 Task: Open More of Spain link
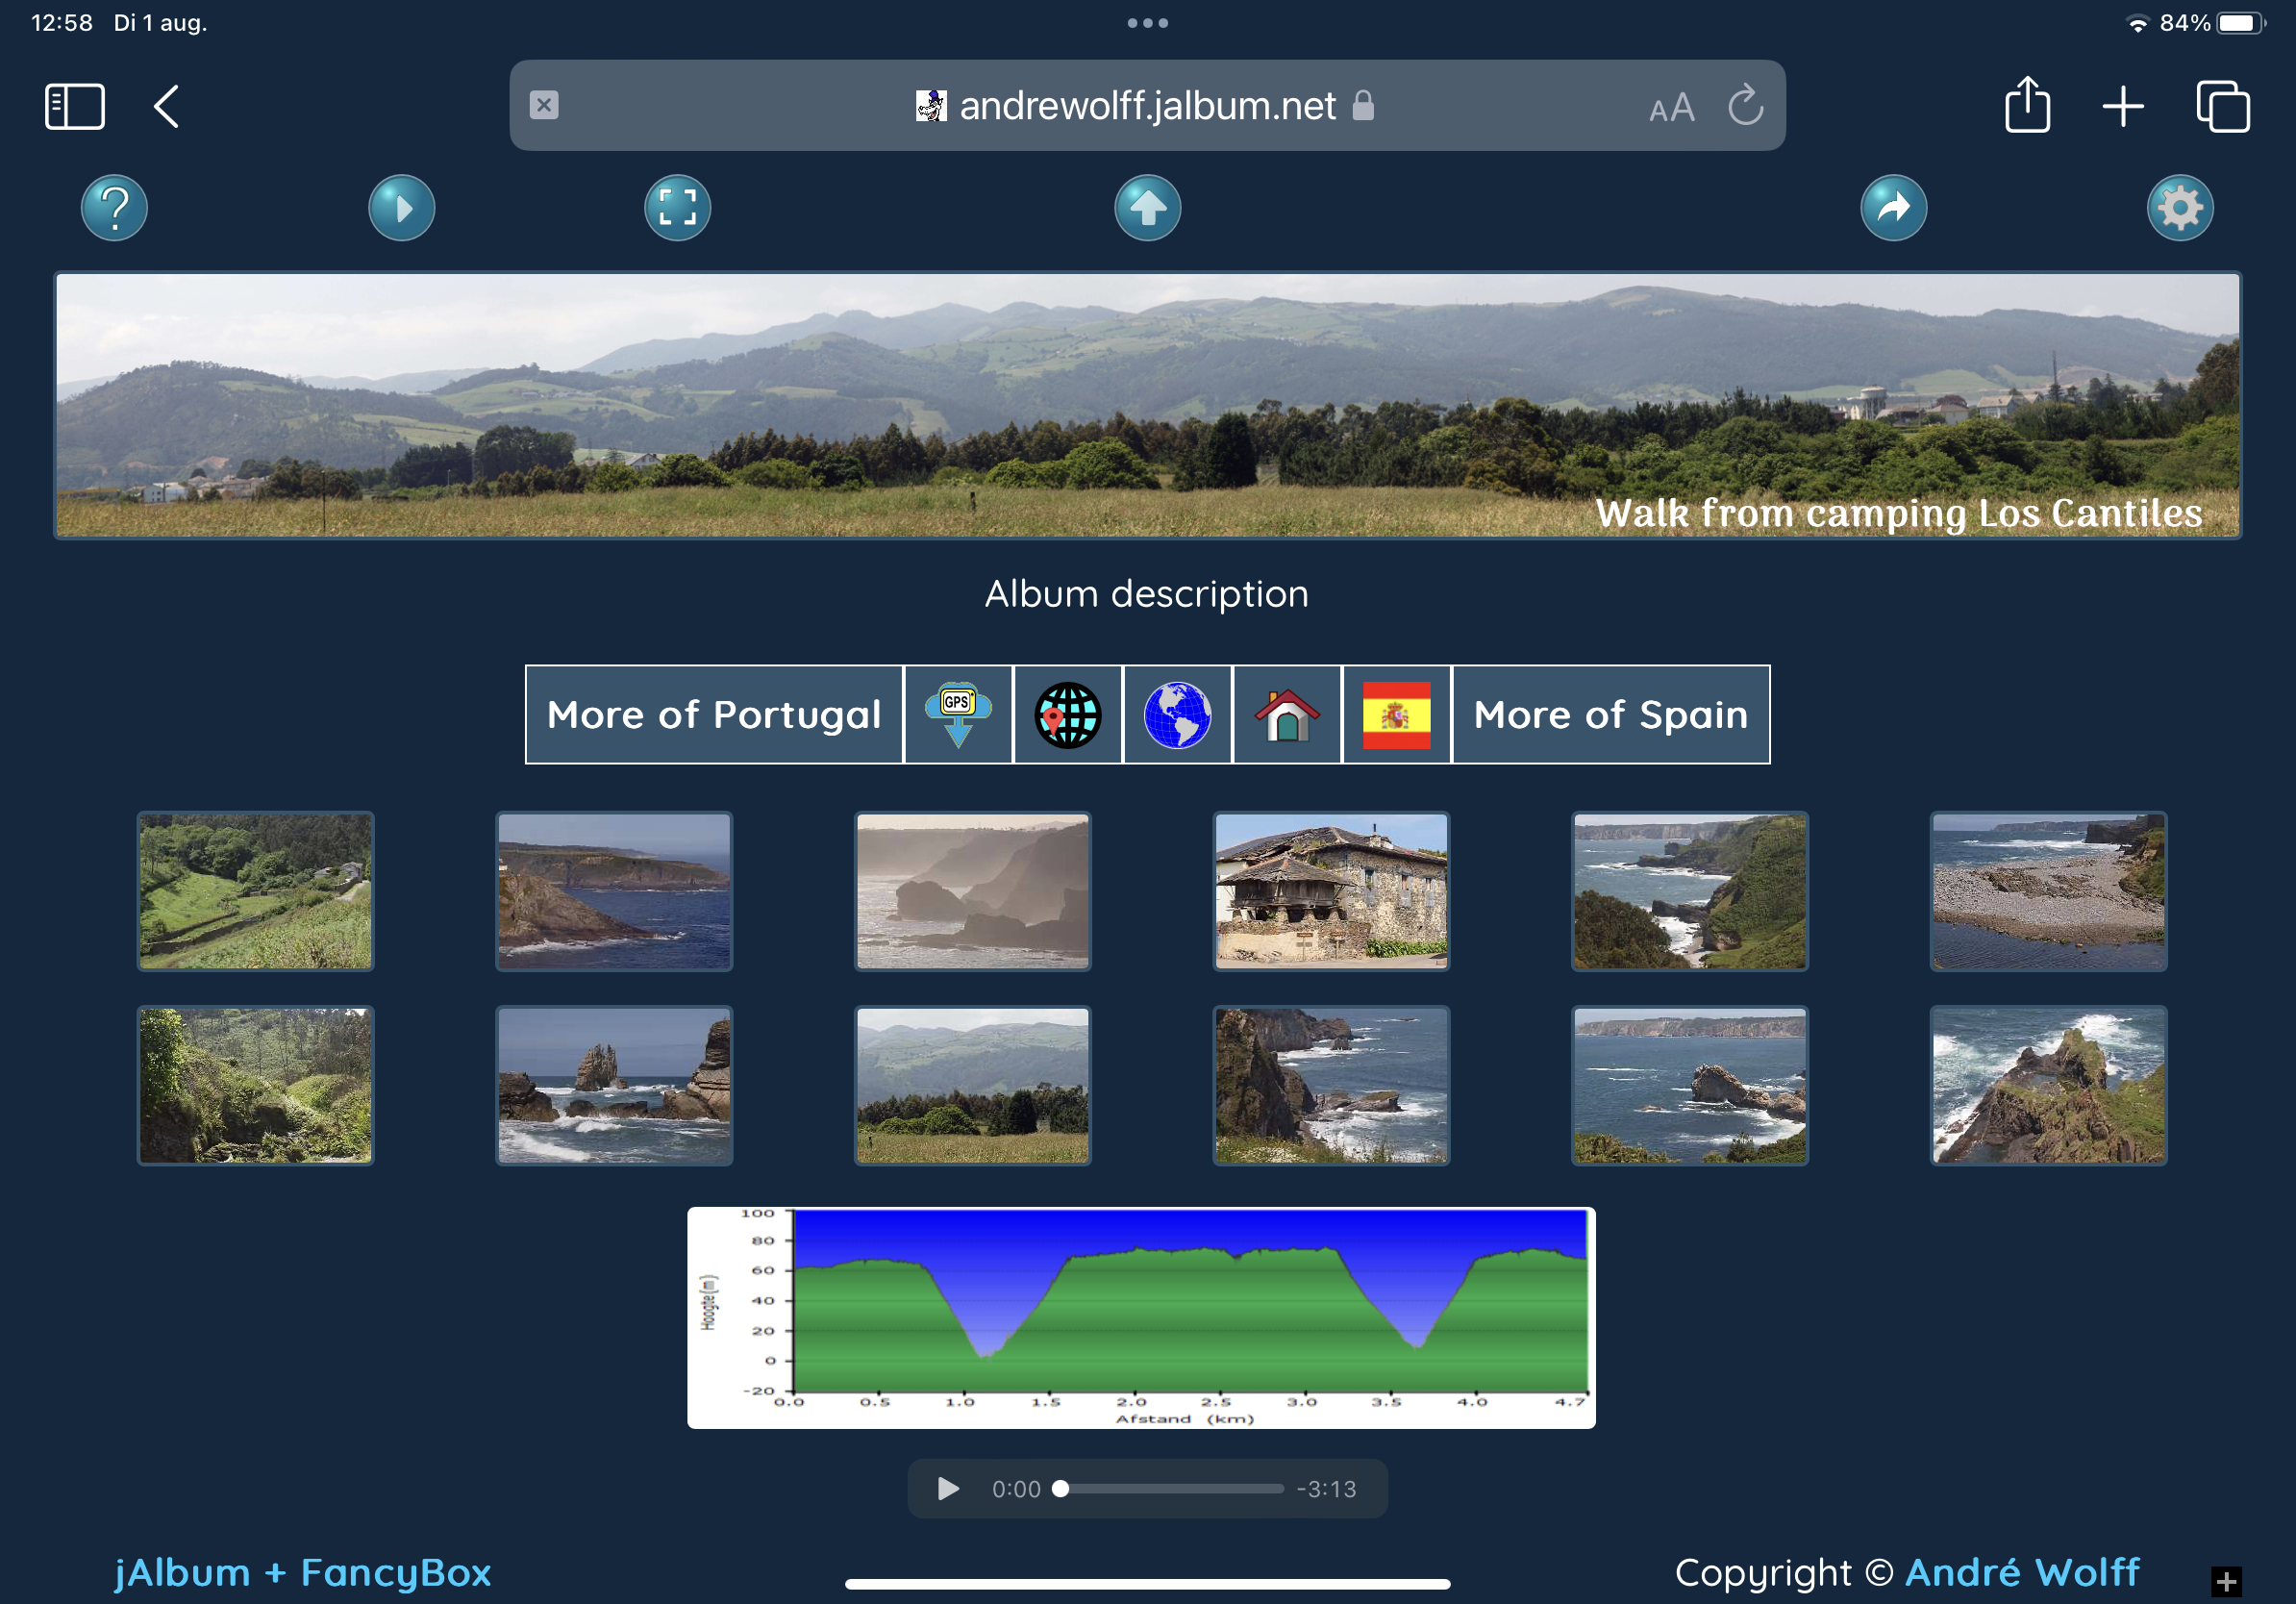pyautogui.click(x=1610, y=715)
